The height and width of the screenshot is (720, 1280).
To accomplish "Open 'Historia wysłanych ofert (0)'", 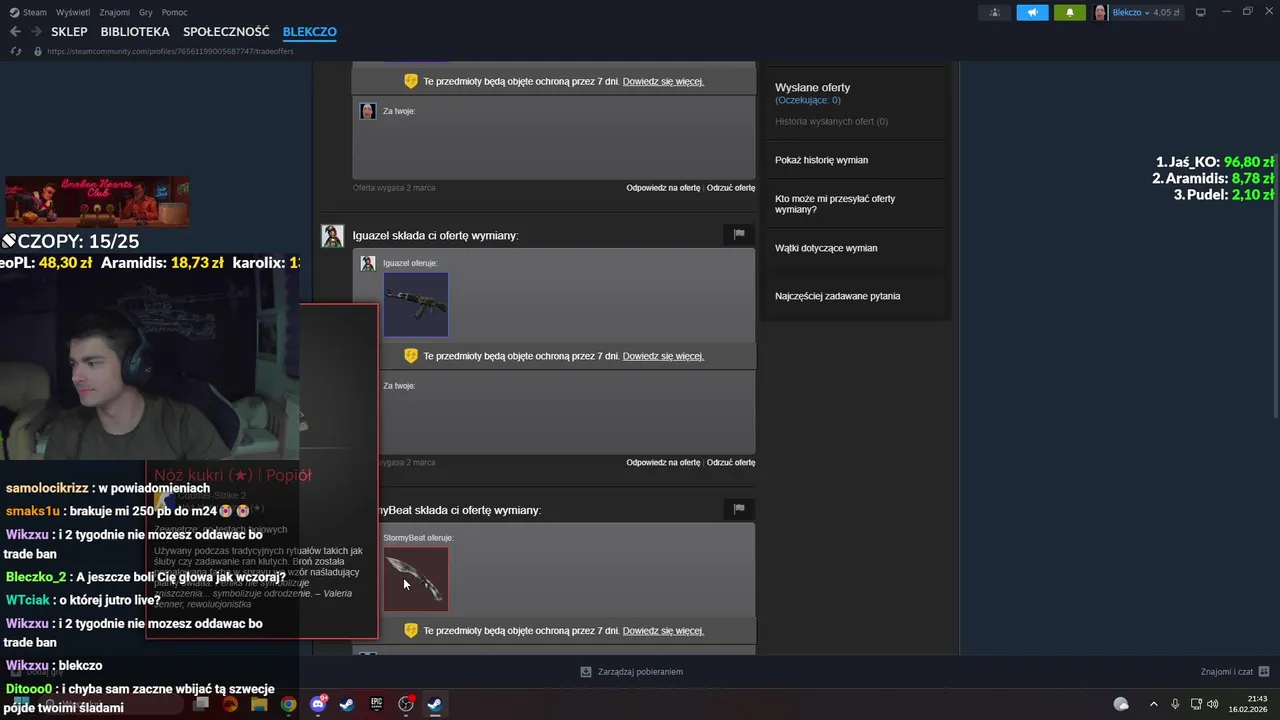I will click(x=831, y=122).
